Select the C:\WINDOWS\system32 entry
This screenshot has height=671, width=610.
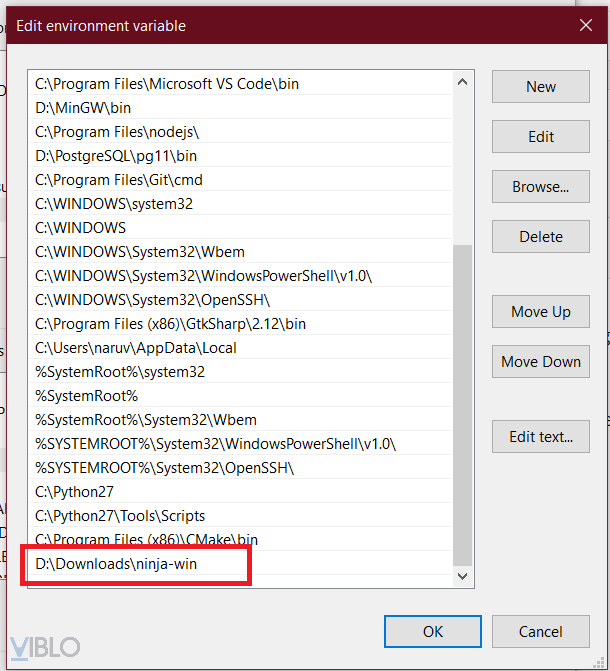pyautogui.click(x=240, y=204)
